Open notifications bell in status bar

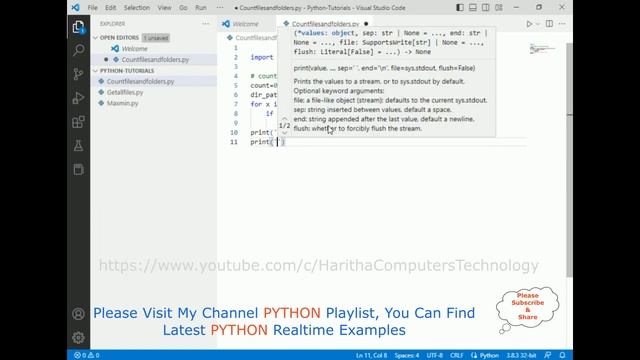(x=562, y=355)
